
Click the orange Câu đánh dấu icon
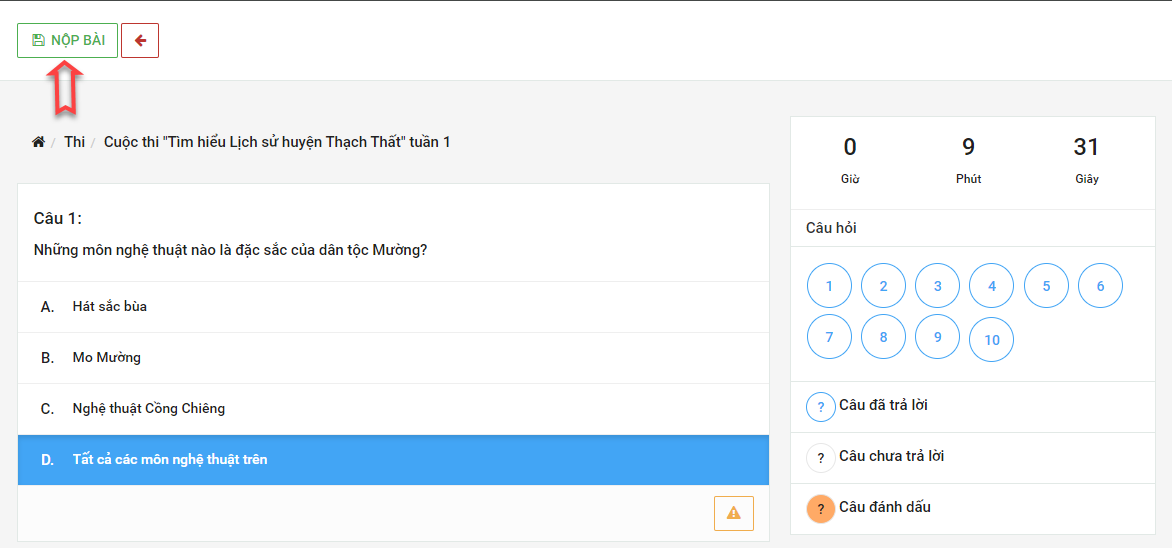click(820, 508)
